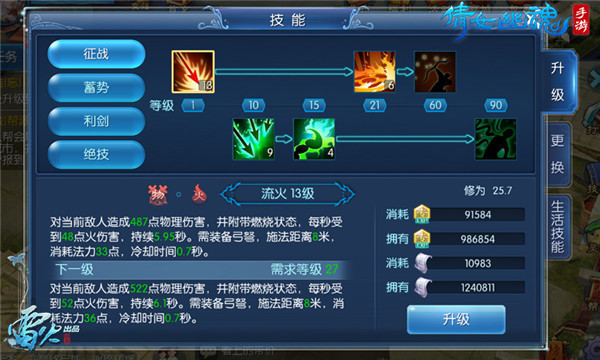Screen dimensions: 600x360
Task: Click the gold EXP icon beside 消耗 91584
Action: click(x=421, y=214)
